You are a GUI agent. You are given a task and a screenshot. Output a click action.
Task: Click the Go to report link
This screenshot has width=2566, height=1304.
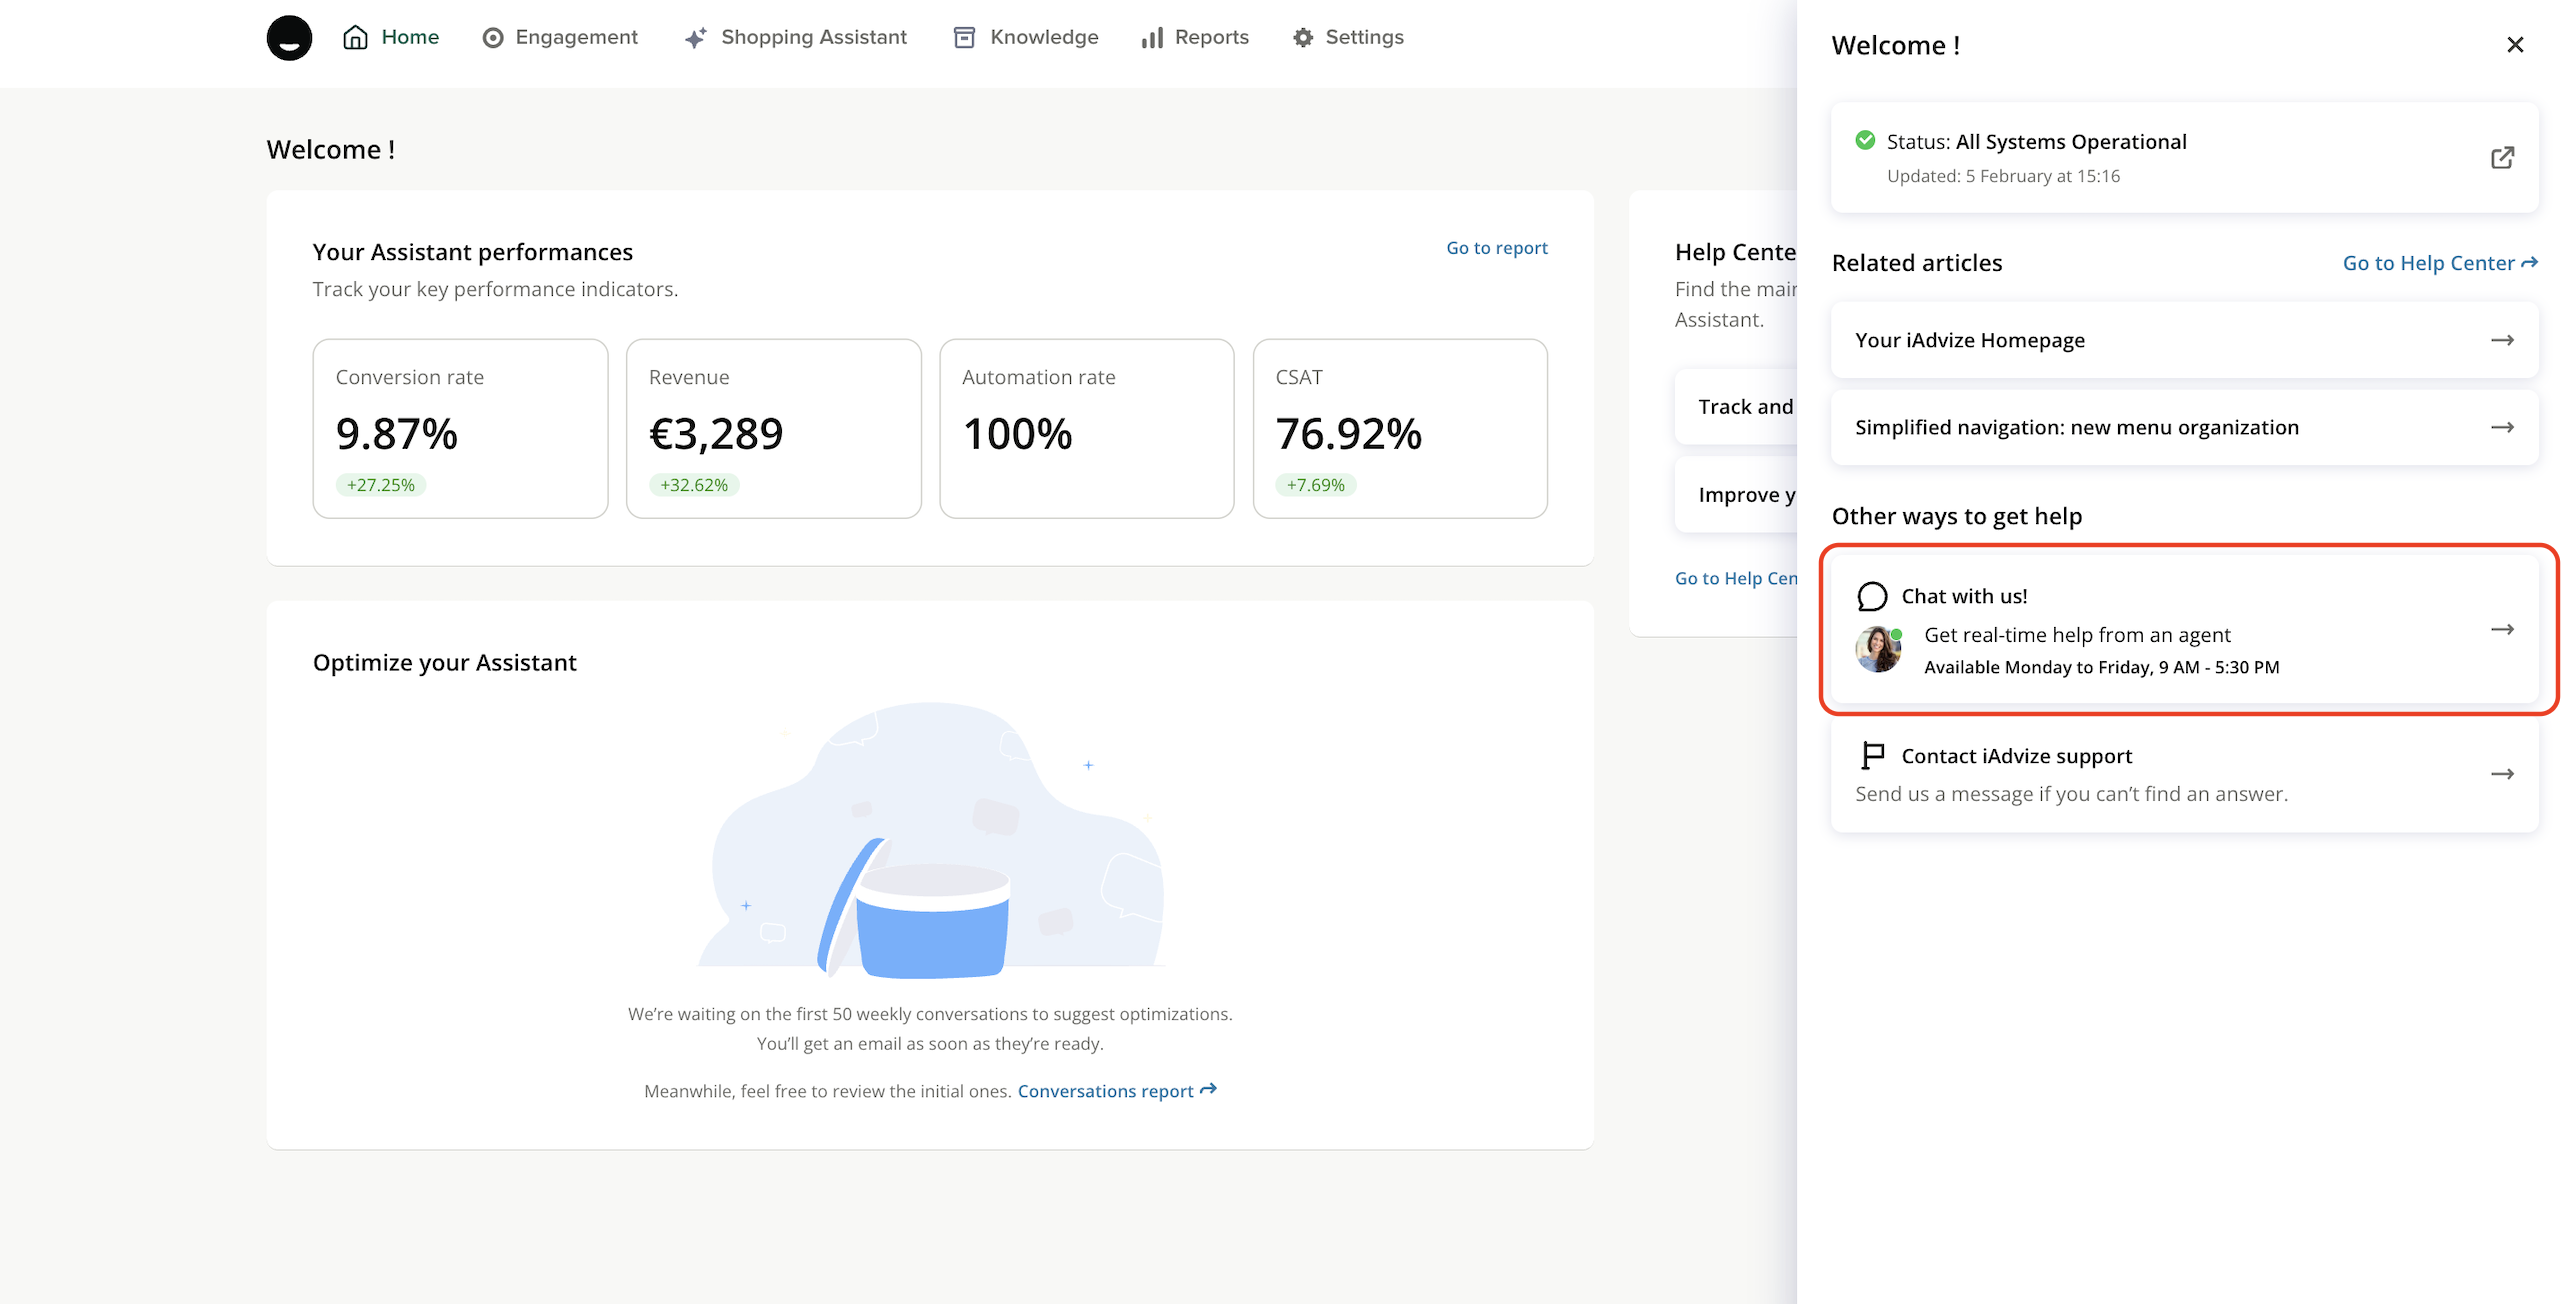[x=1496, y=248]
